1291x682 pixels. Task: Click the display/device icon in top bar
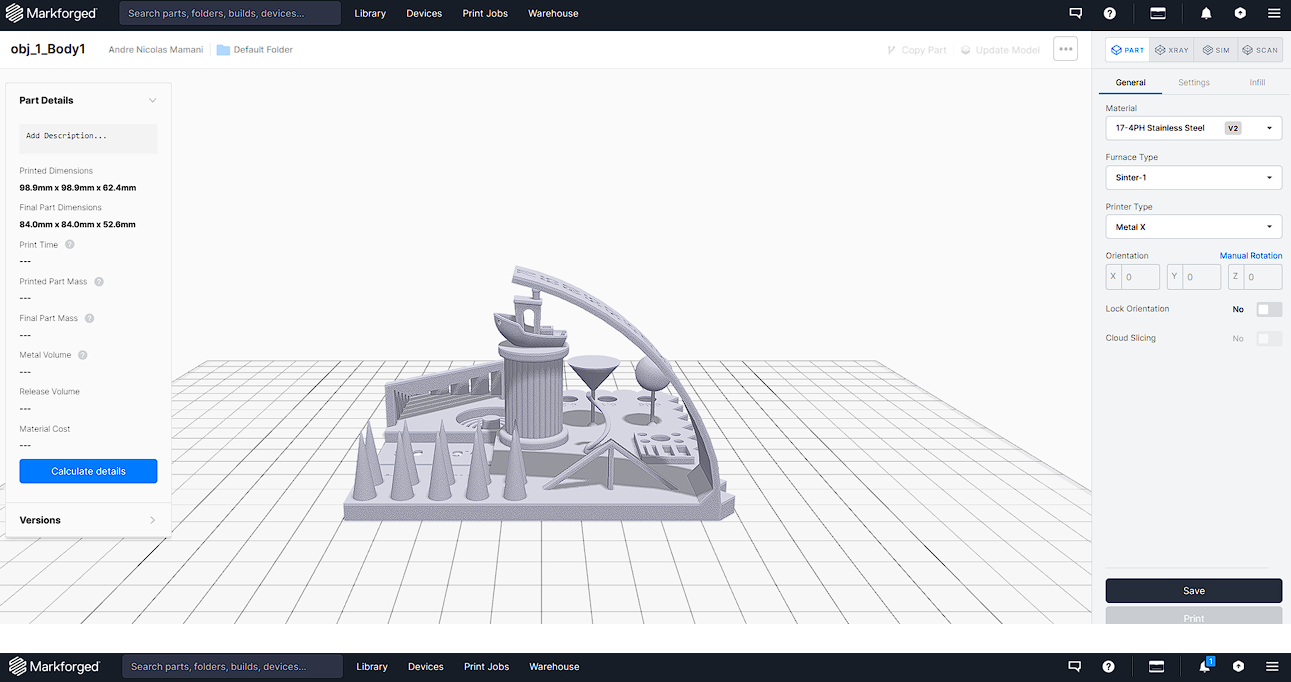click(x=1157, y=13)
